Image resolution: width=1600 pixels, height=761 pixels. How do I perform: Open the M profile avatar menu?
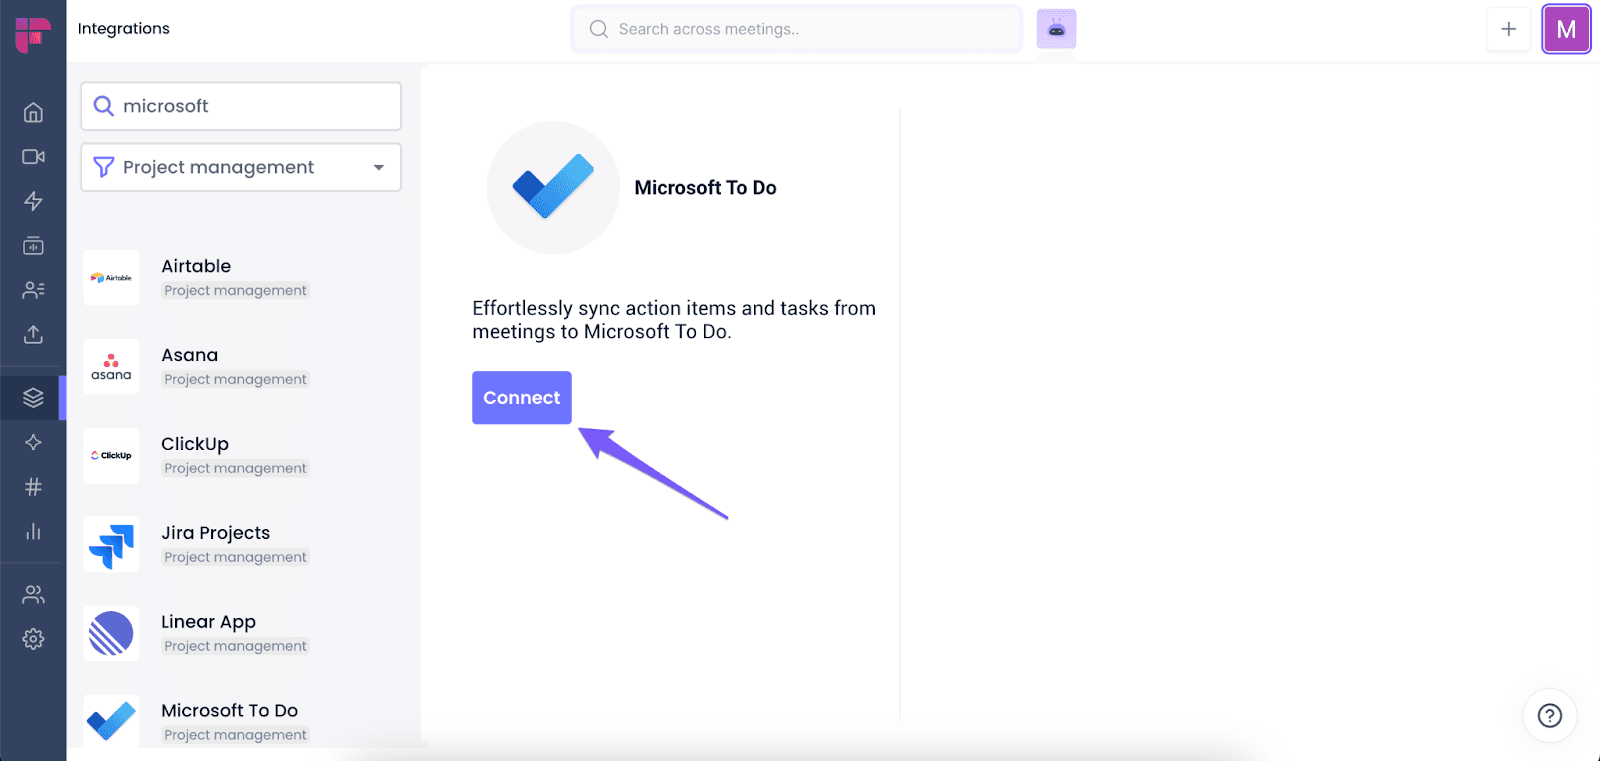1566,29
